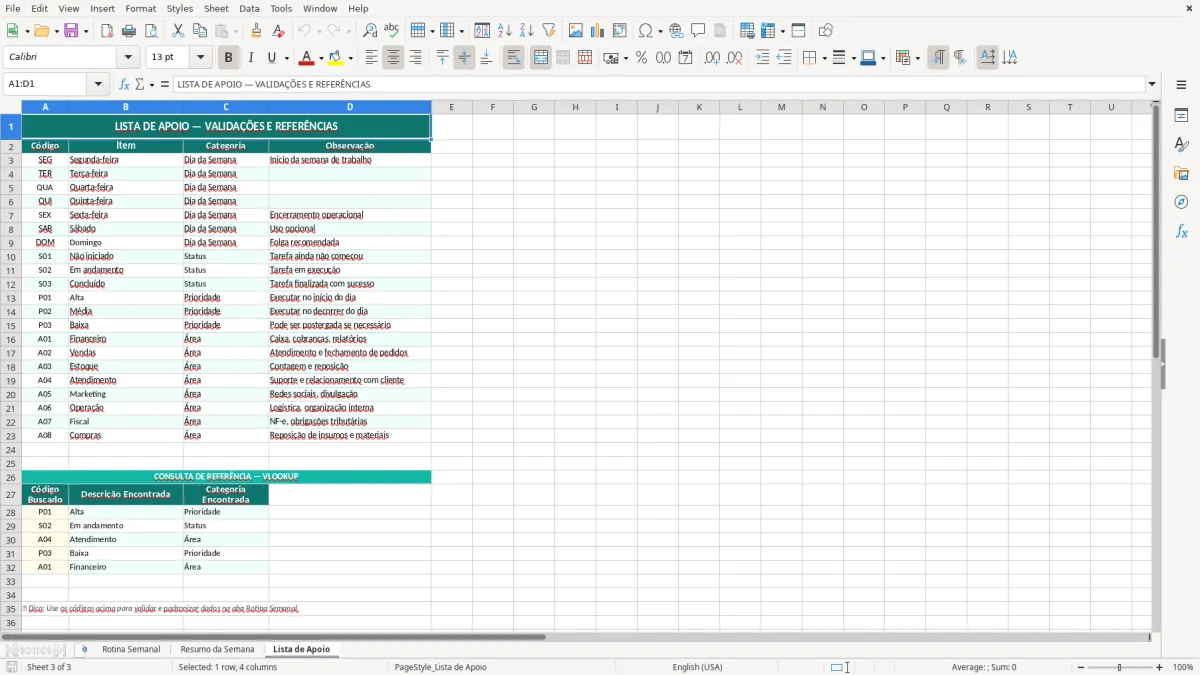The image size is (1200, 675).
Task: Insert a hyperlink
Action: [x=676, y=31]
